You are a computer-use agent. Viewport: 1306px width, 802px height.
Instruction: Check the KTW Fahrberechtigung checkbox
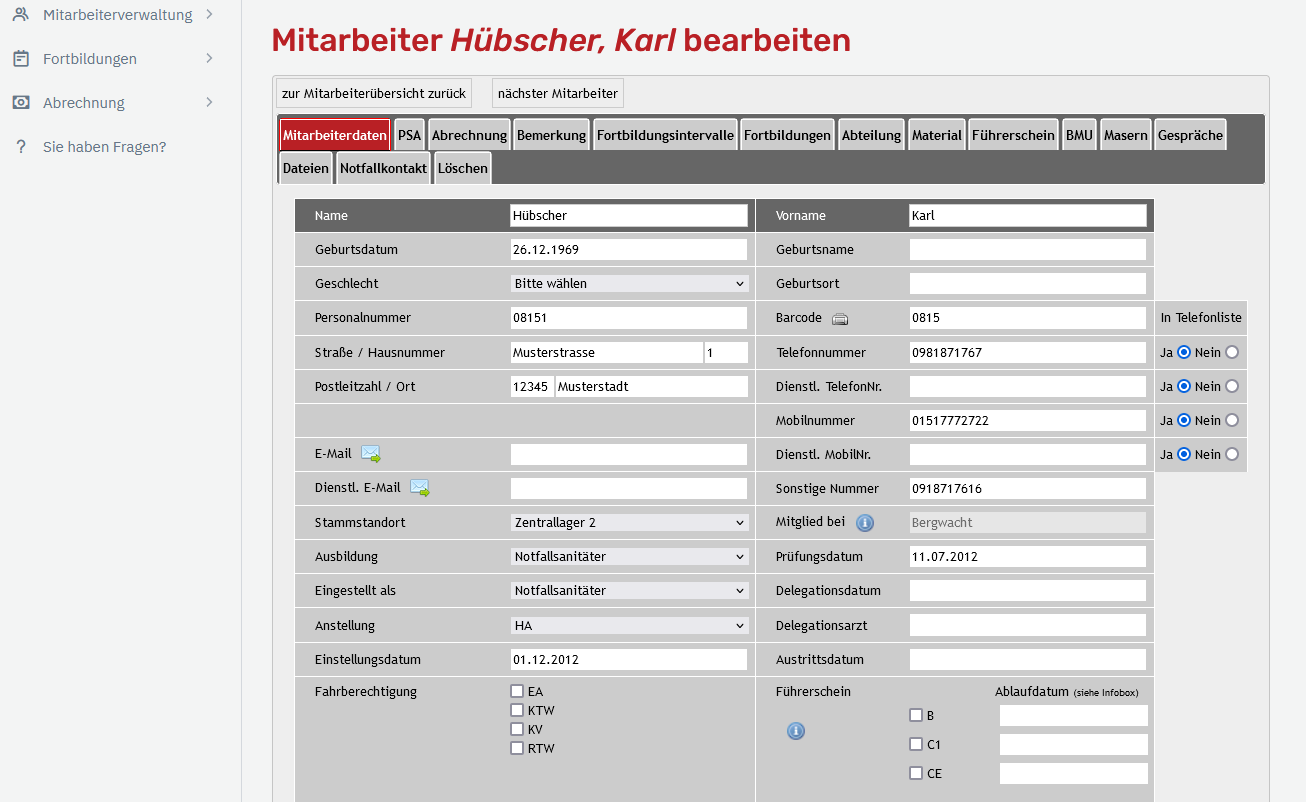coord(517,710)
